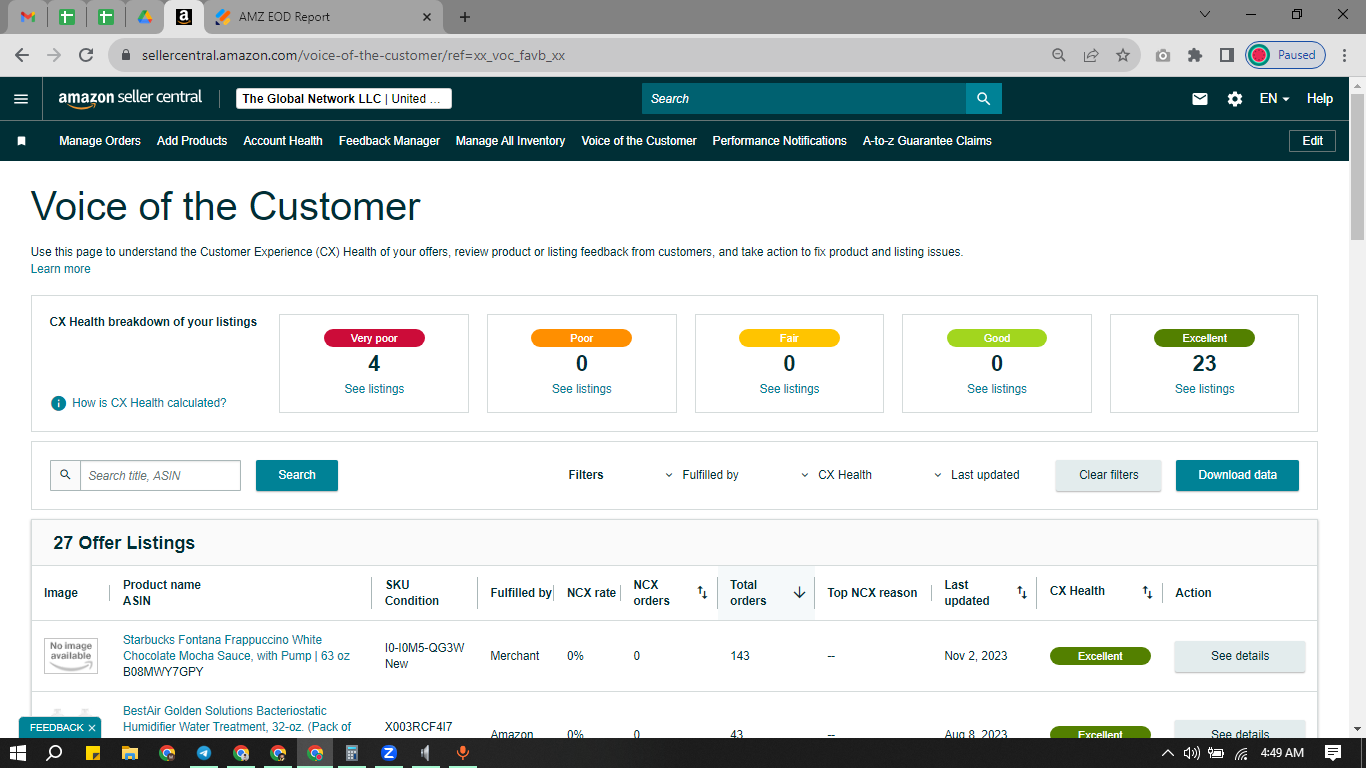Click the Search title, ASIN input field
The height and width of the screenshot is (768, 1366).
pyautogui.click(x=160, y=475)
